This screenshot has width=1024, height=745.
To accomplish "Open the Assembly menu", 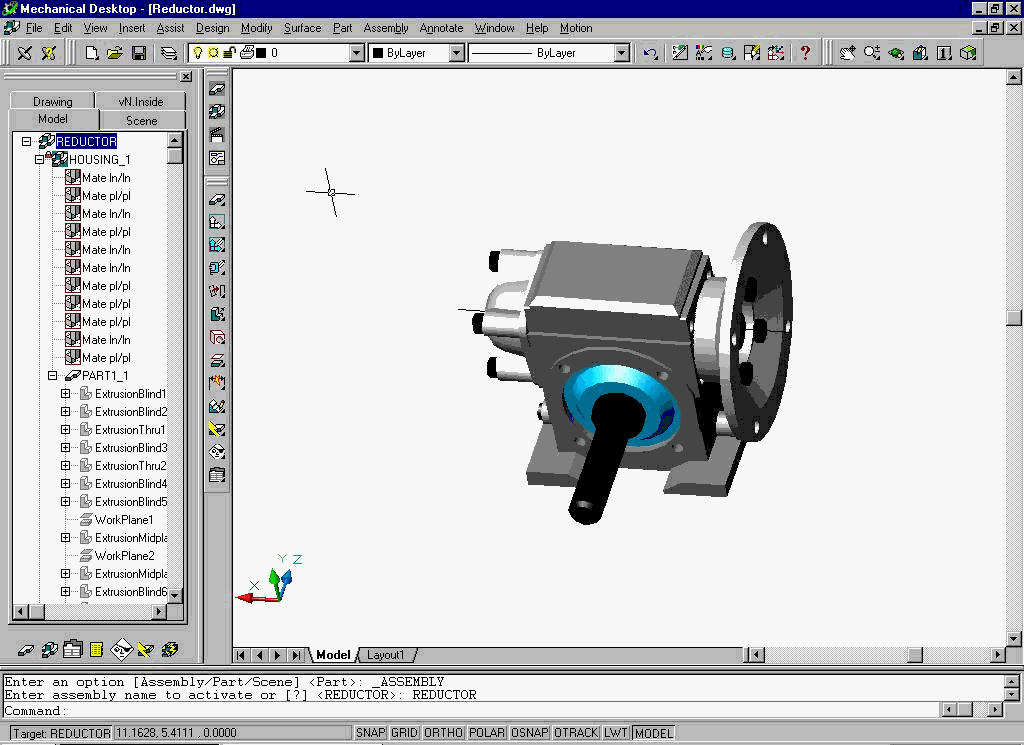I will pos(385,28).
